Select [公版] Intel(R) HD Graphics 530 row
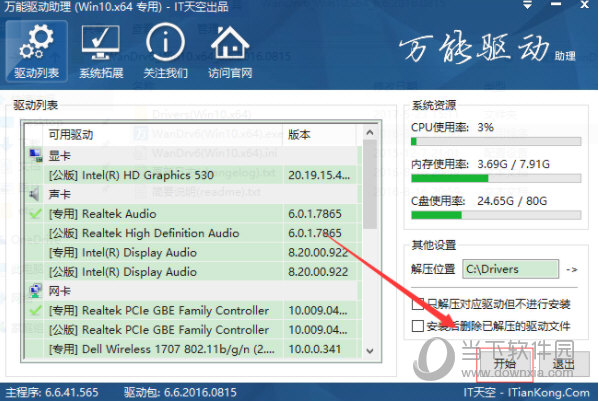 tap(193, 175)
